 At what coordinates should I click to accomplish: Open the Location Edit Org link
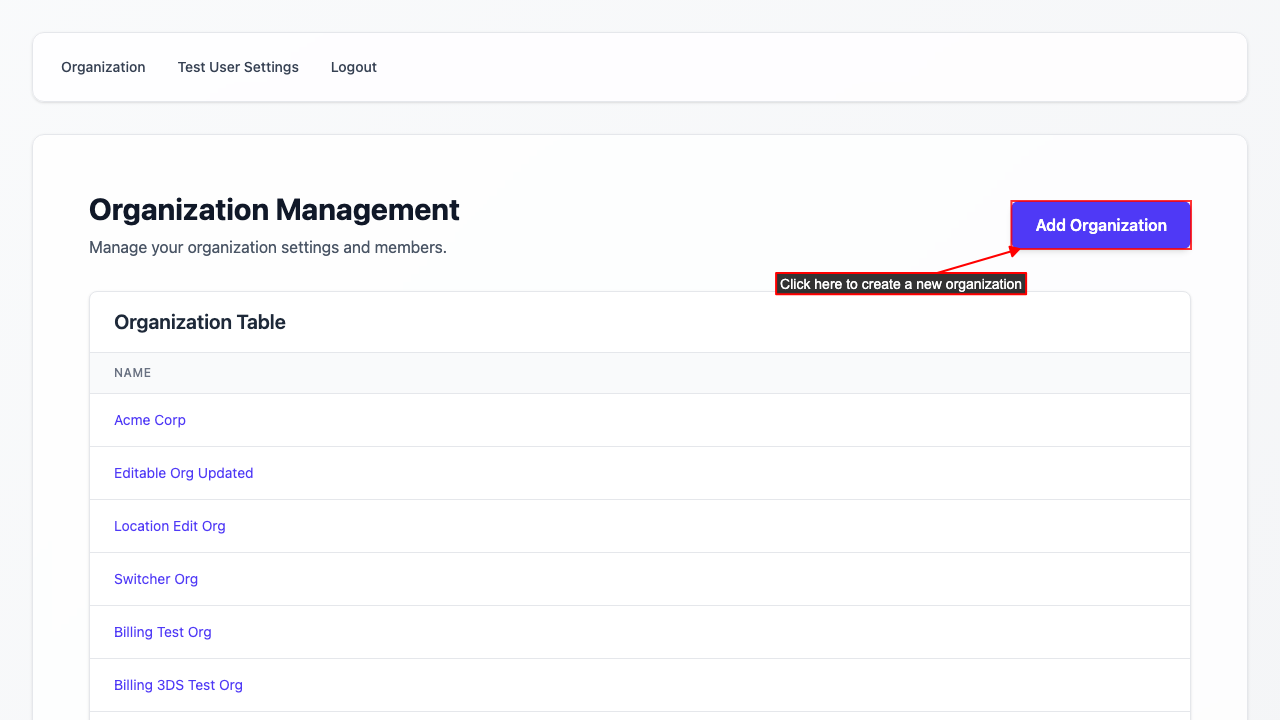169,526
